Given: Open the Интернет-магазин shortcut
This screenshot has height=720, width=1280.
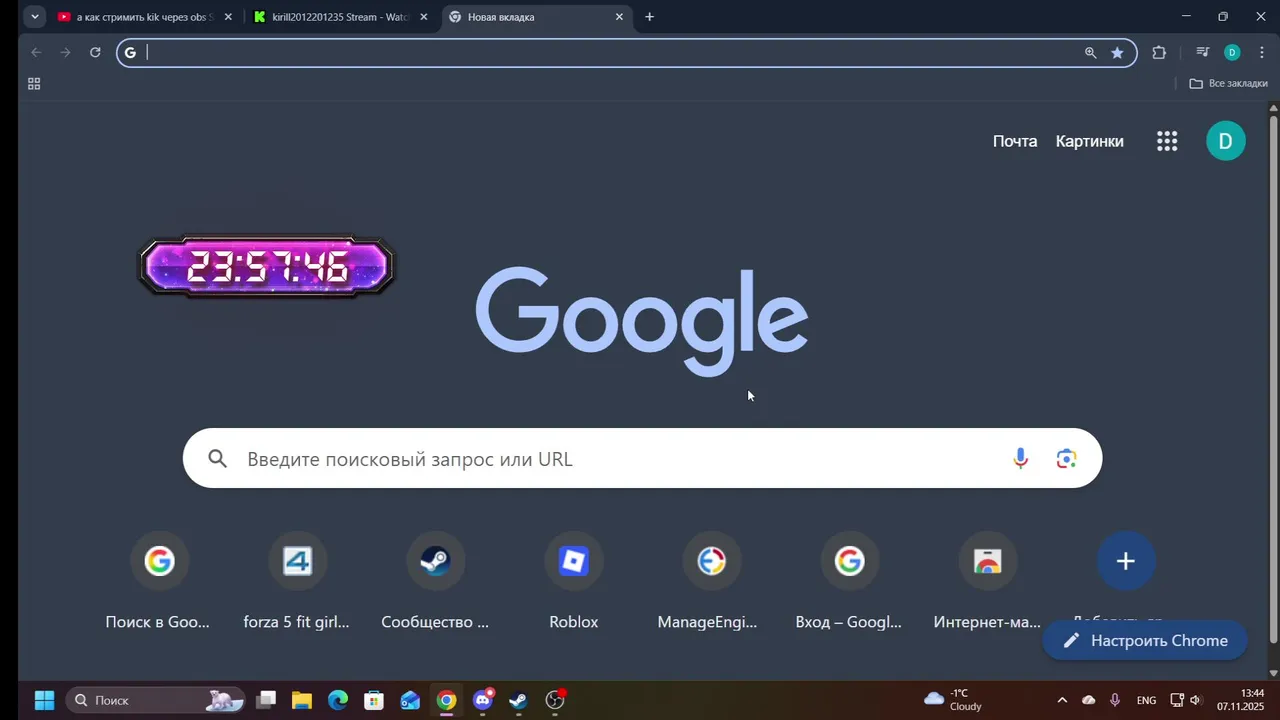Looking at the screenshot, I should click(987, 582).
